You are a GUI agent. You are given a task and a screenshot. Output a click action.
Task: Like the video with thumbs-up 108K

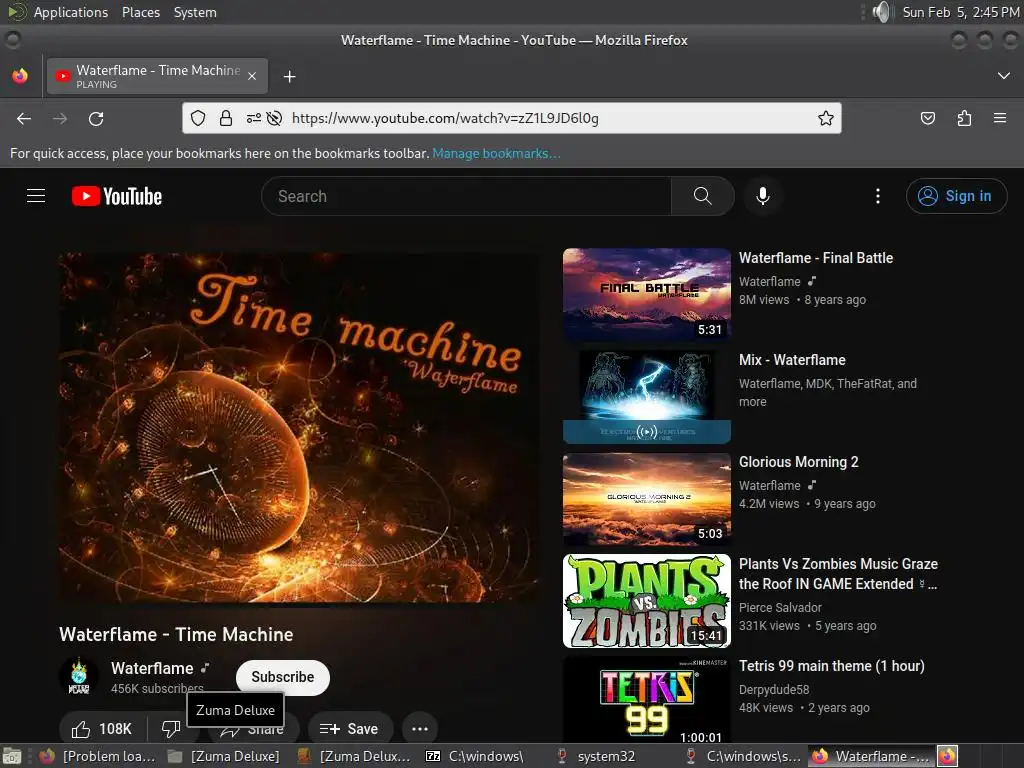102,728
